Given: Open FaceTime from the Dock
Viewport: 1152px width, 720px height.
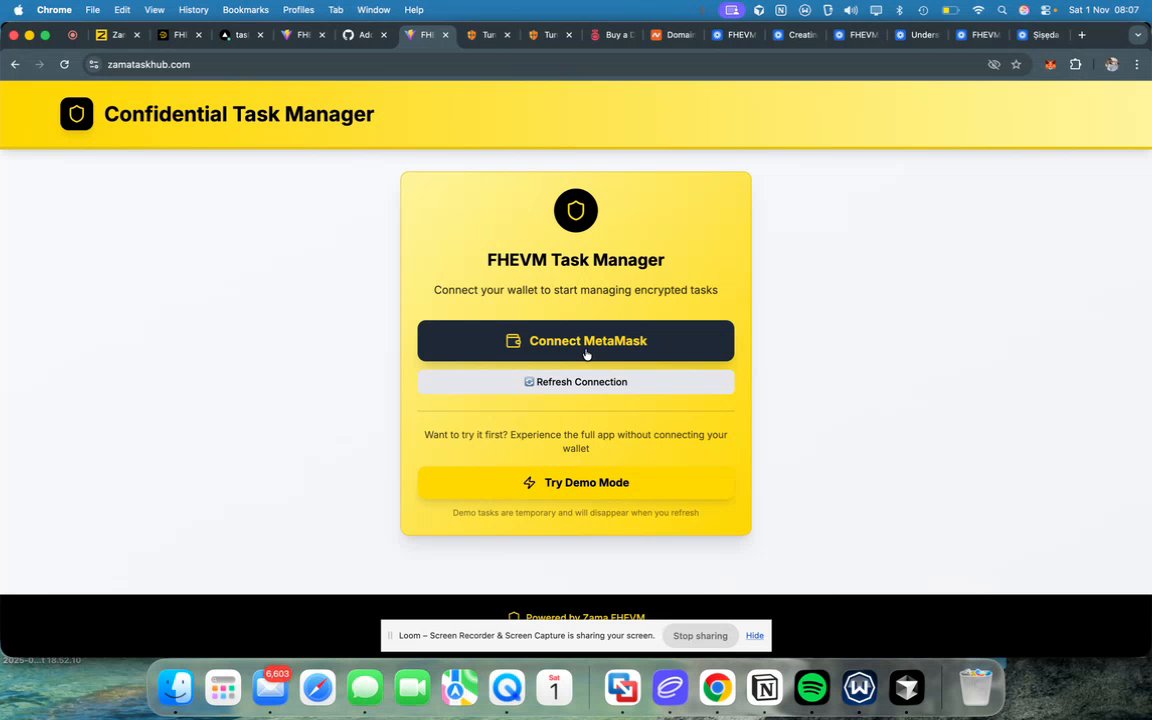Looking at the screenshot, I should 412,688.
